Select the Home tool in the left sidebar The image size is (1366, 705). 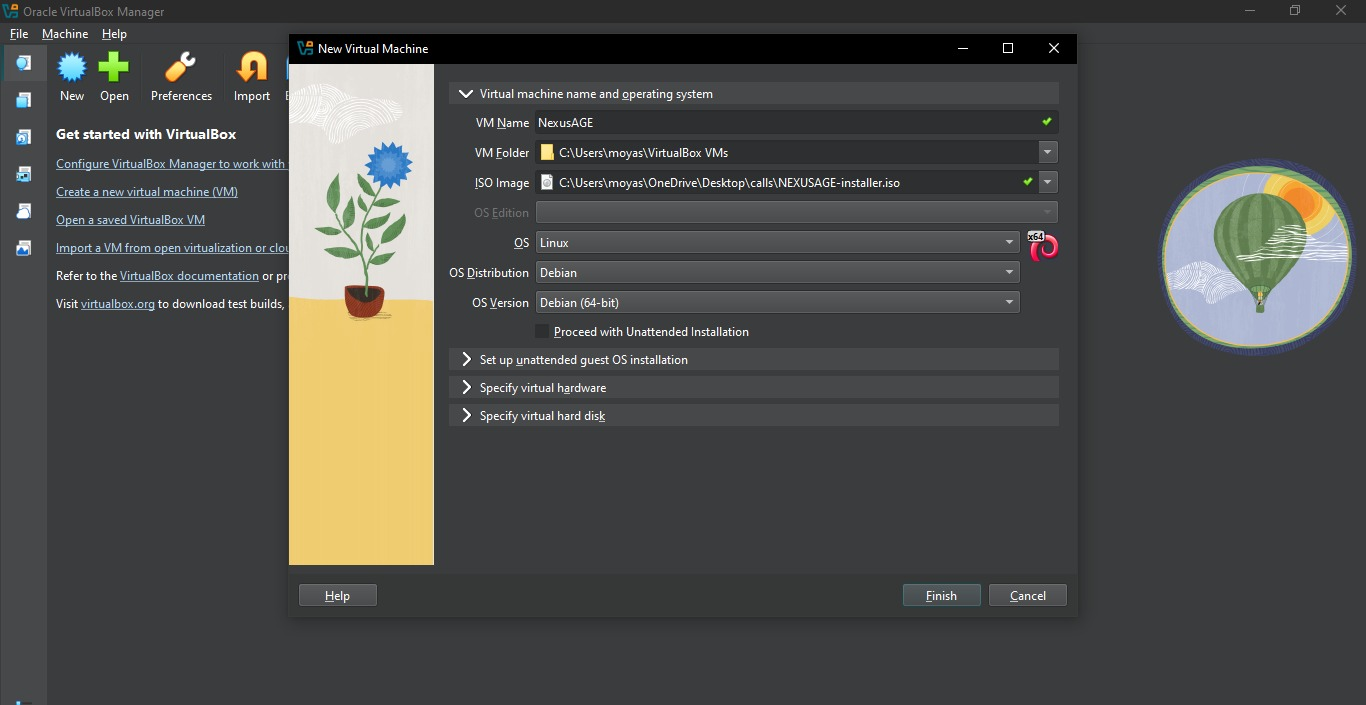point(23,63)
